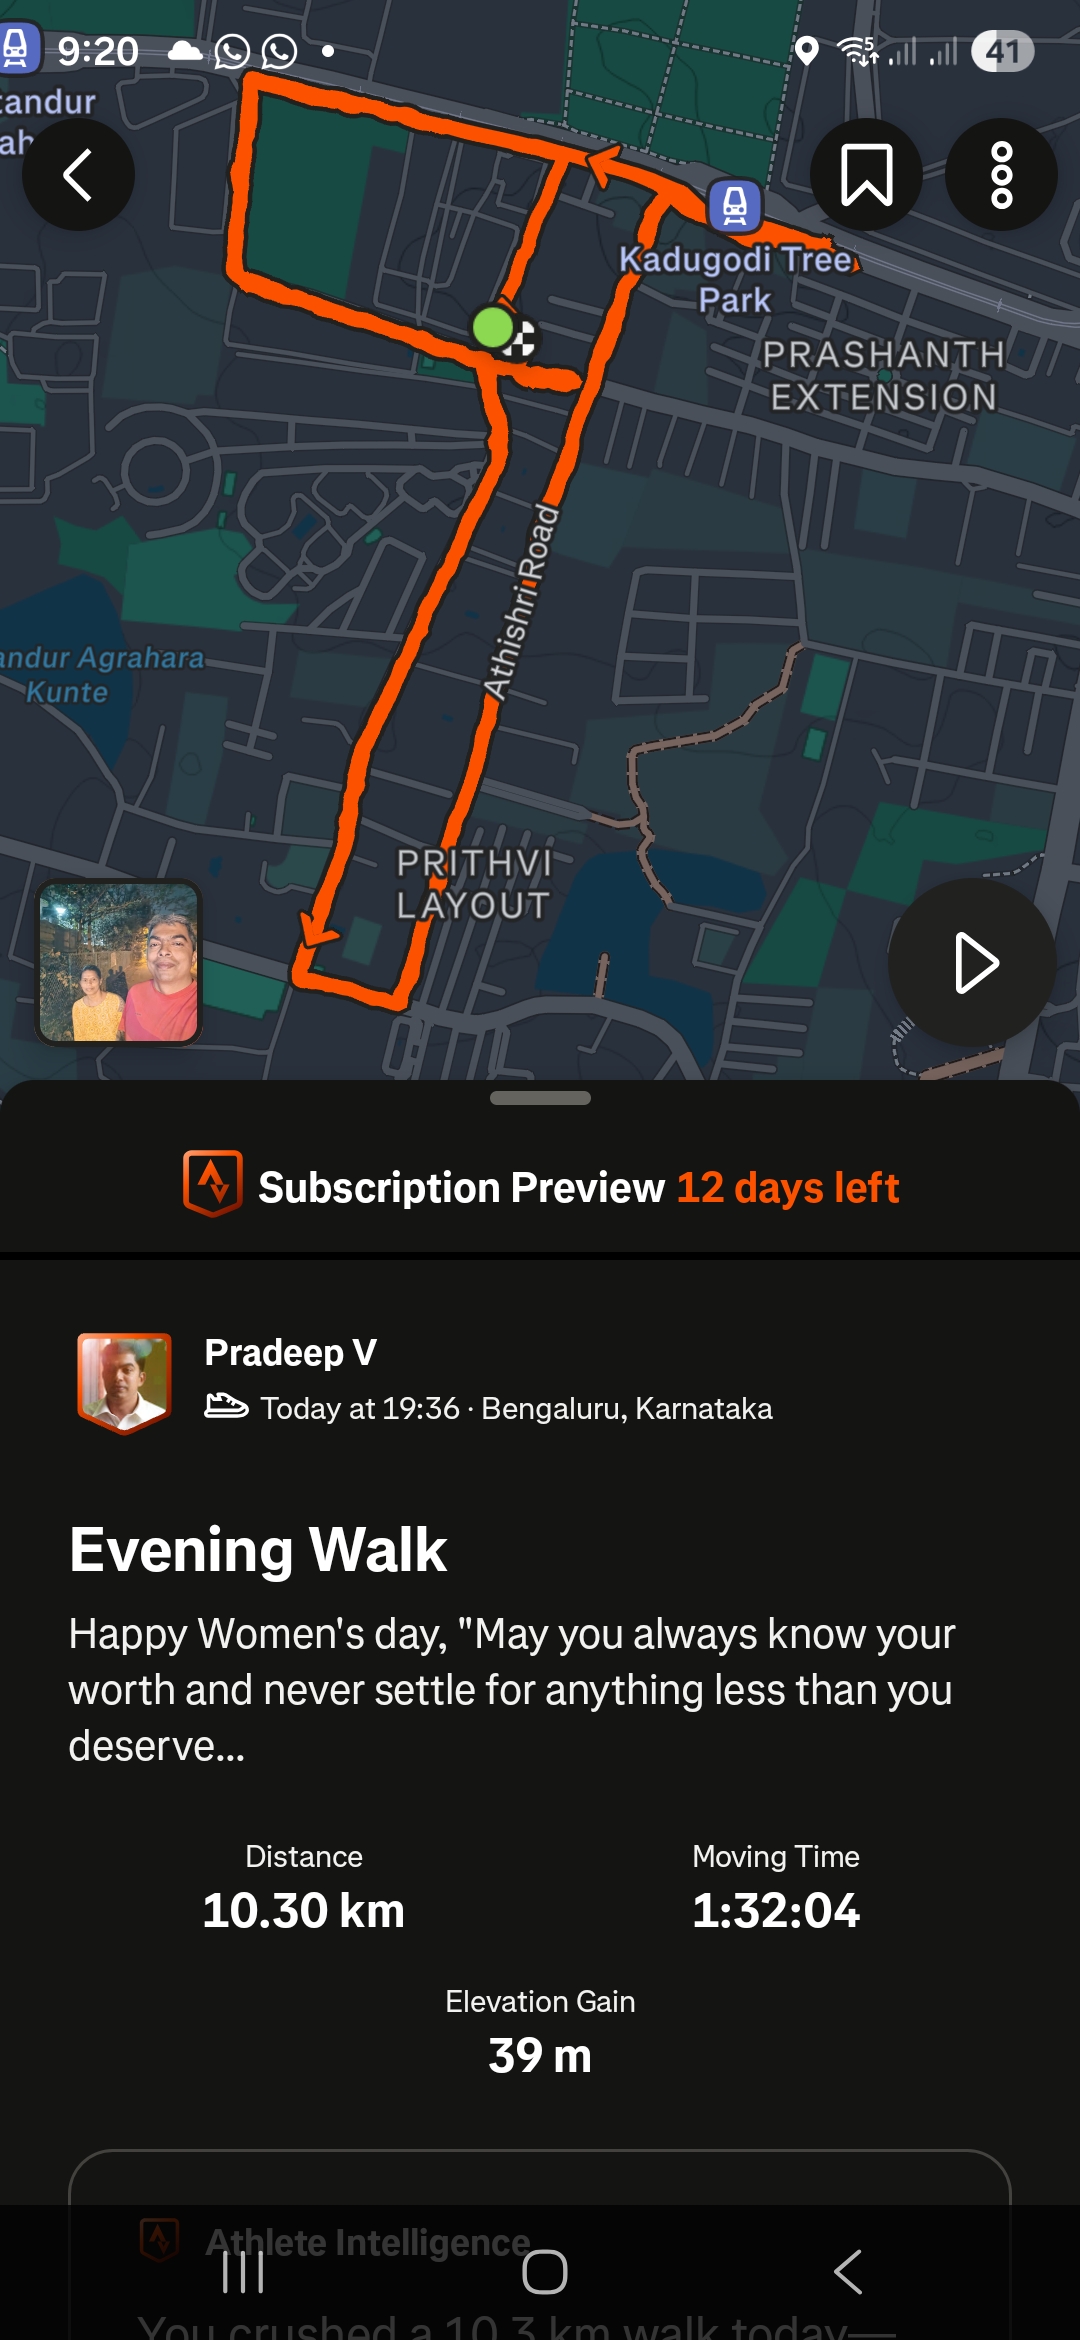1080x2340 pixels.
Task: Expand the truncated Women's day description
Action: [511, 1690]
